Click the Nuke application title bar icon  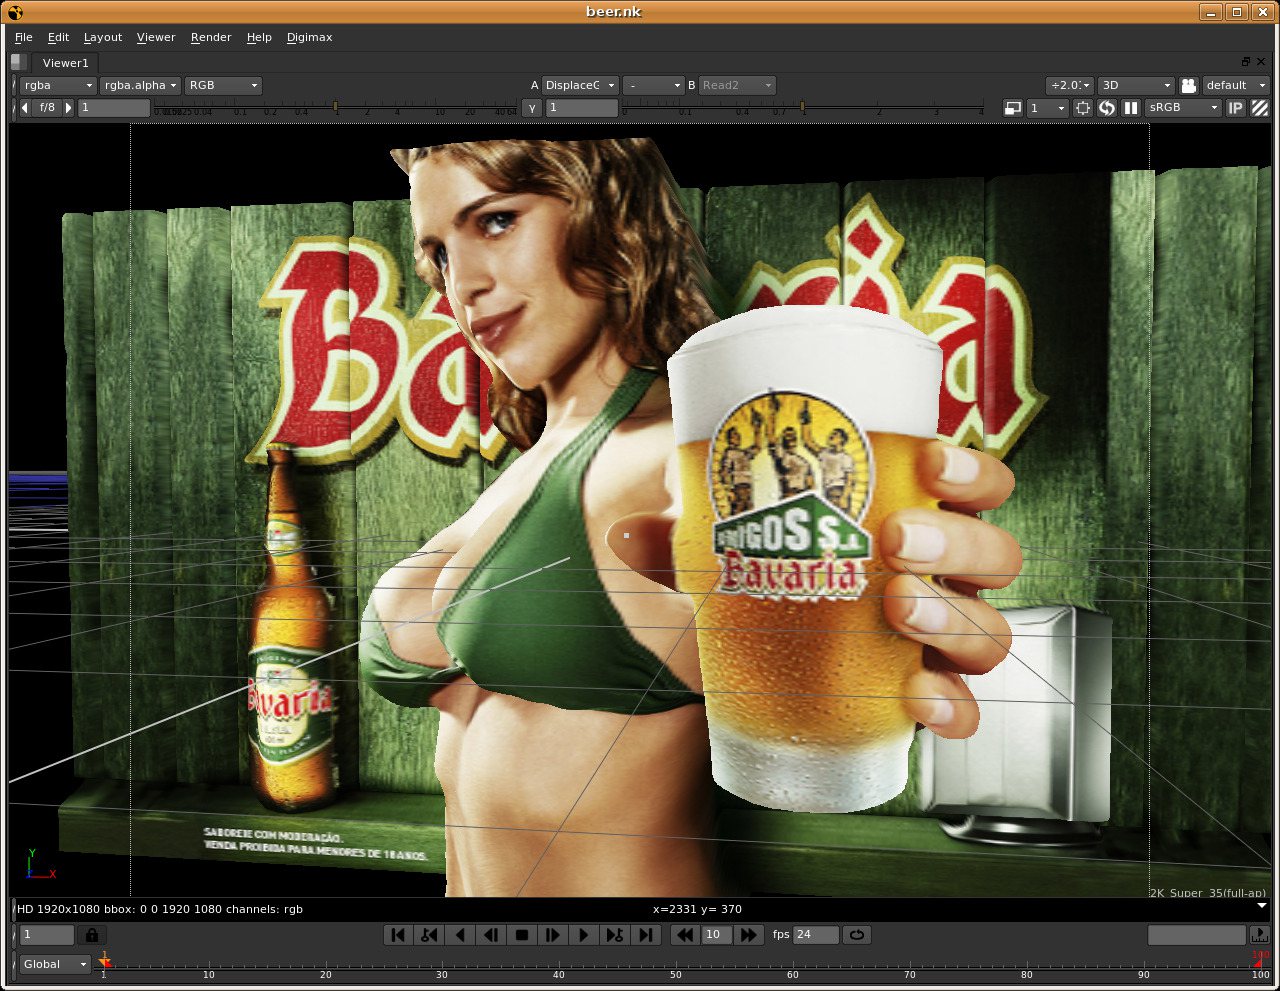14,12
